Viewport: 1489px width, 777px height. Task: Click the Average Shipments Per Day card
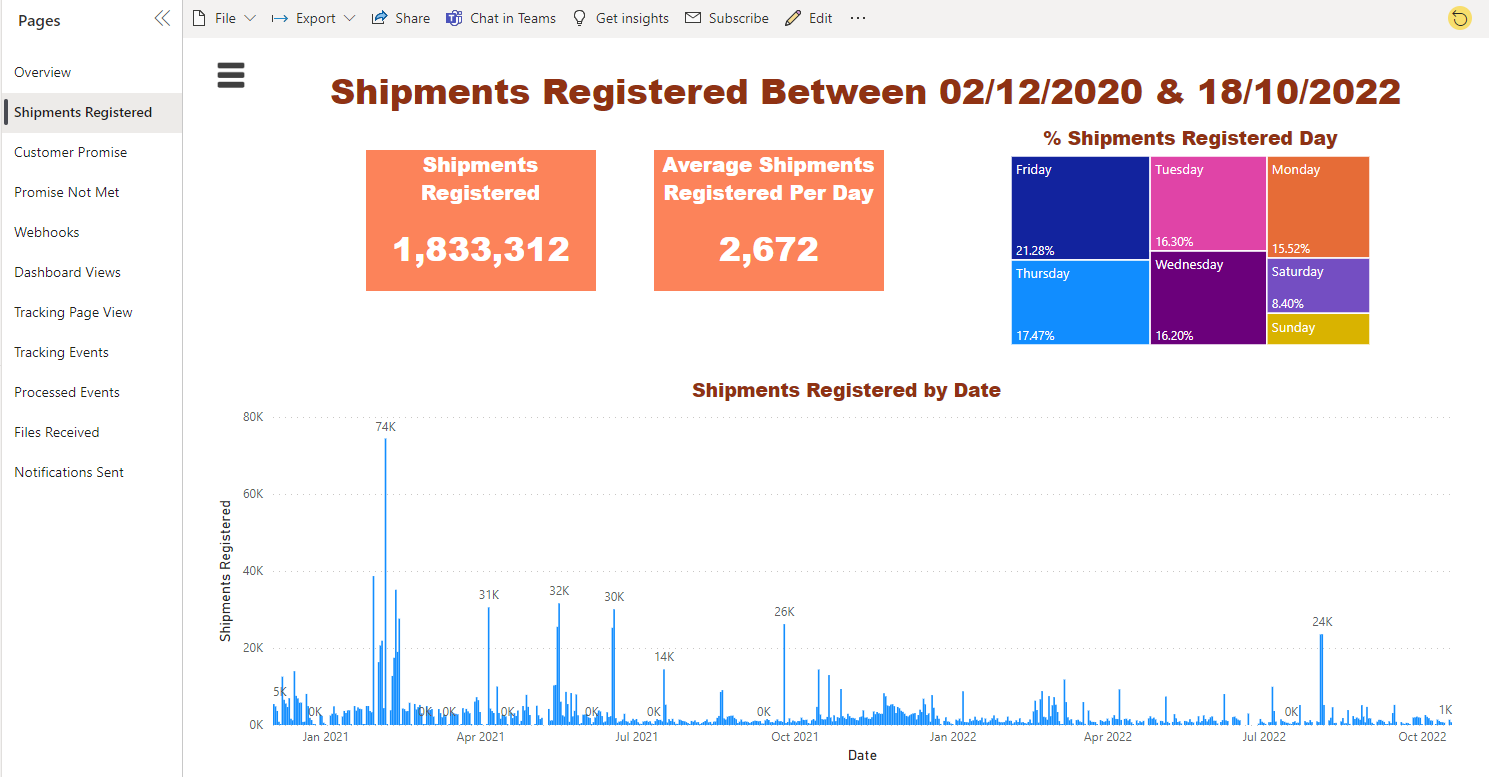(x=769, y=221)
